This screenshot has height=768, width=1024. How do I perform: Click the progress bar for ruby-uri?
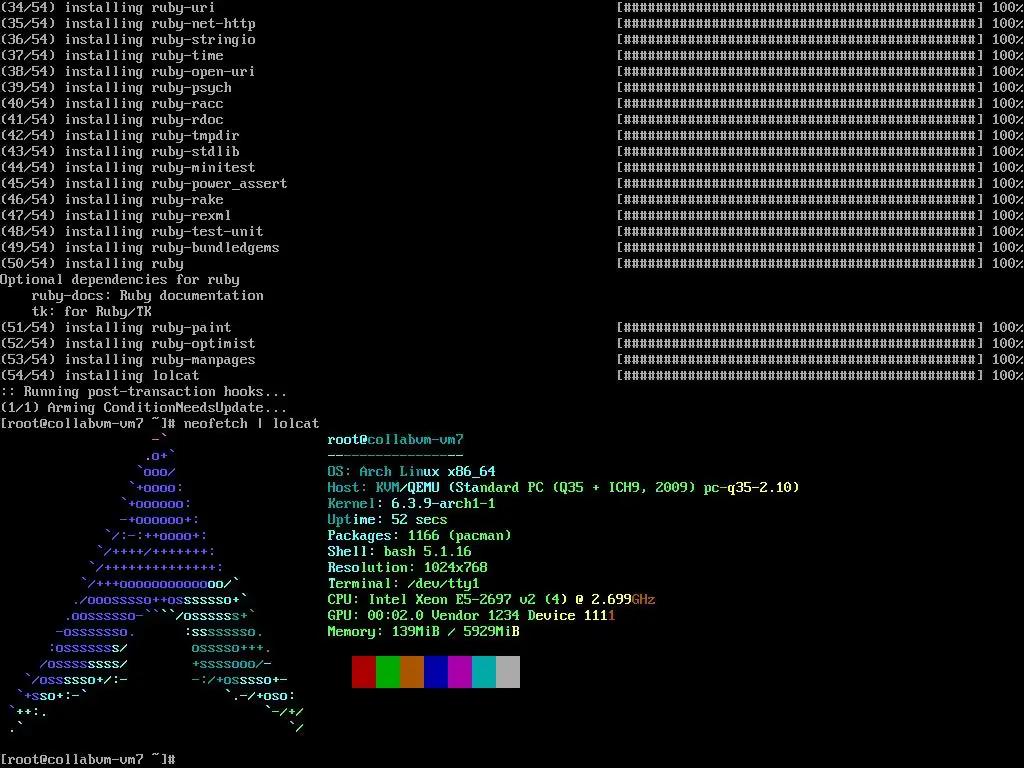tap(800, 8)
